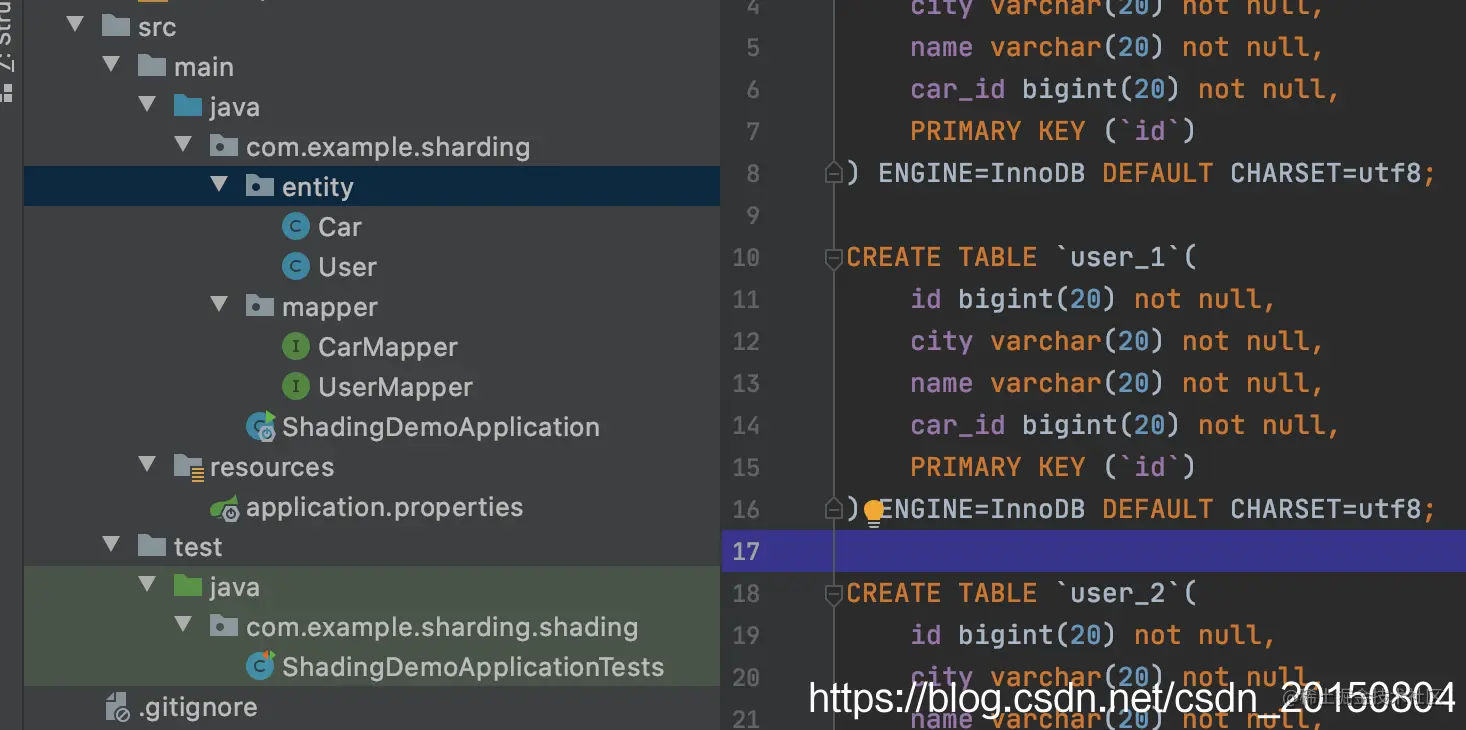1466x730 pixels.
Task: Click PRIMARY KEY on line 15
Action: click(x=997, y=468)
